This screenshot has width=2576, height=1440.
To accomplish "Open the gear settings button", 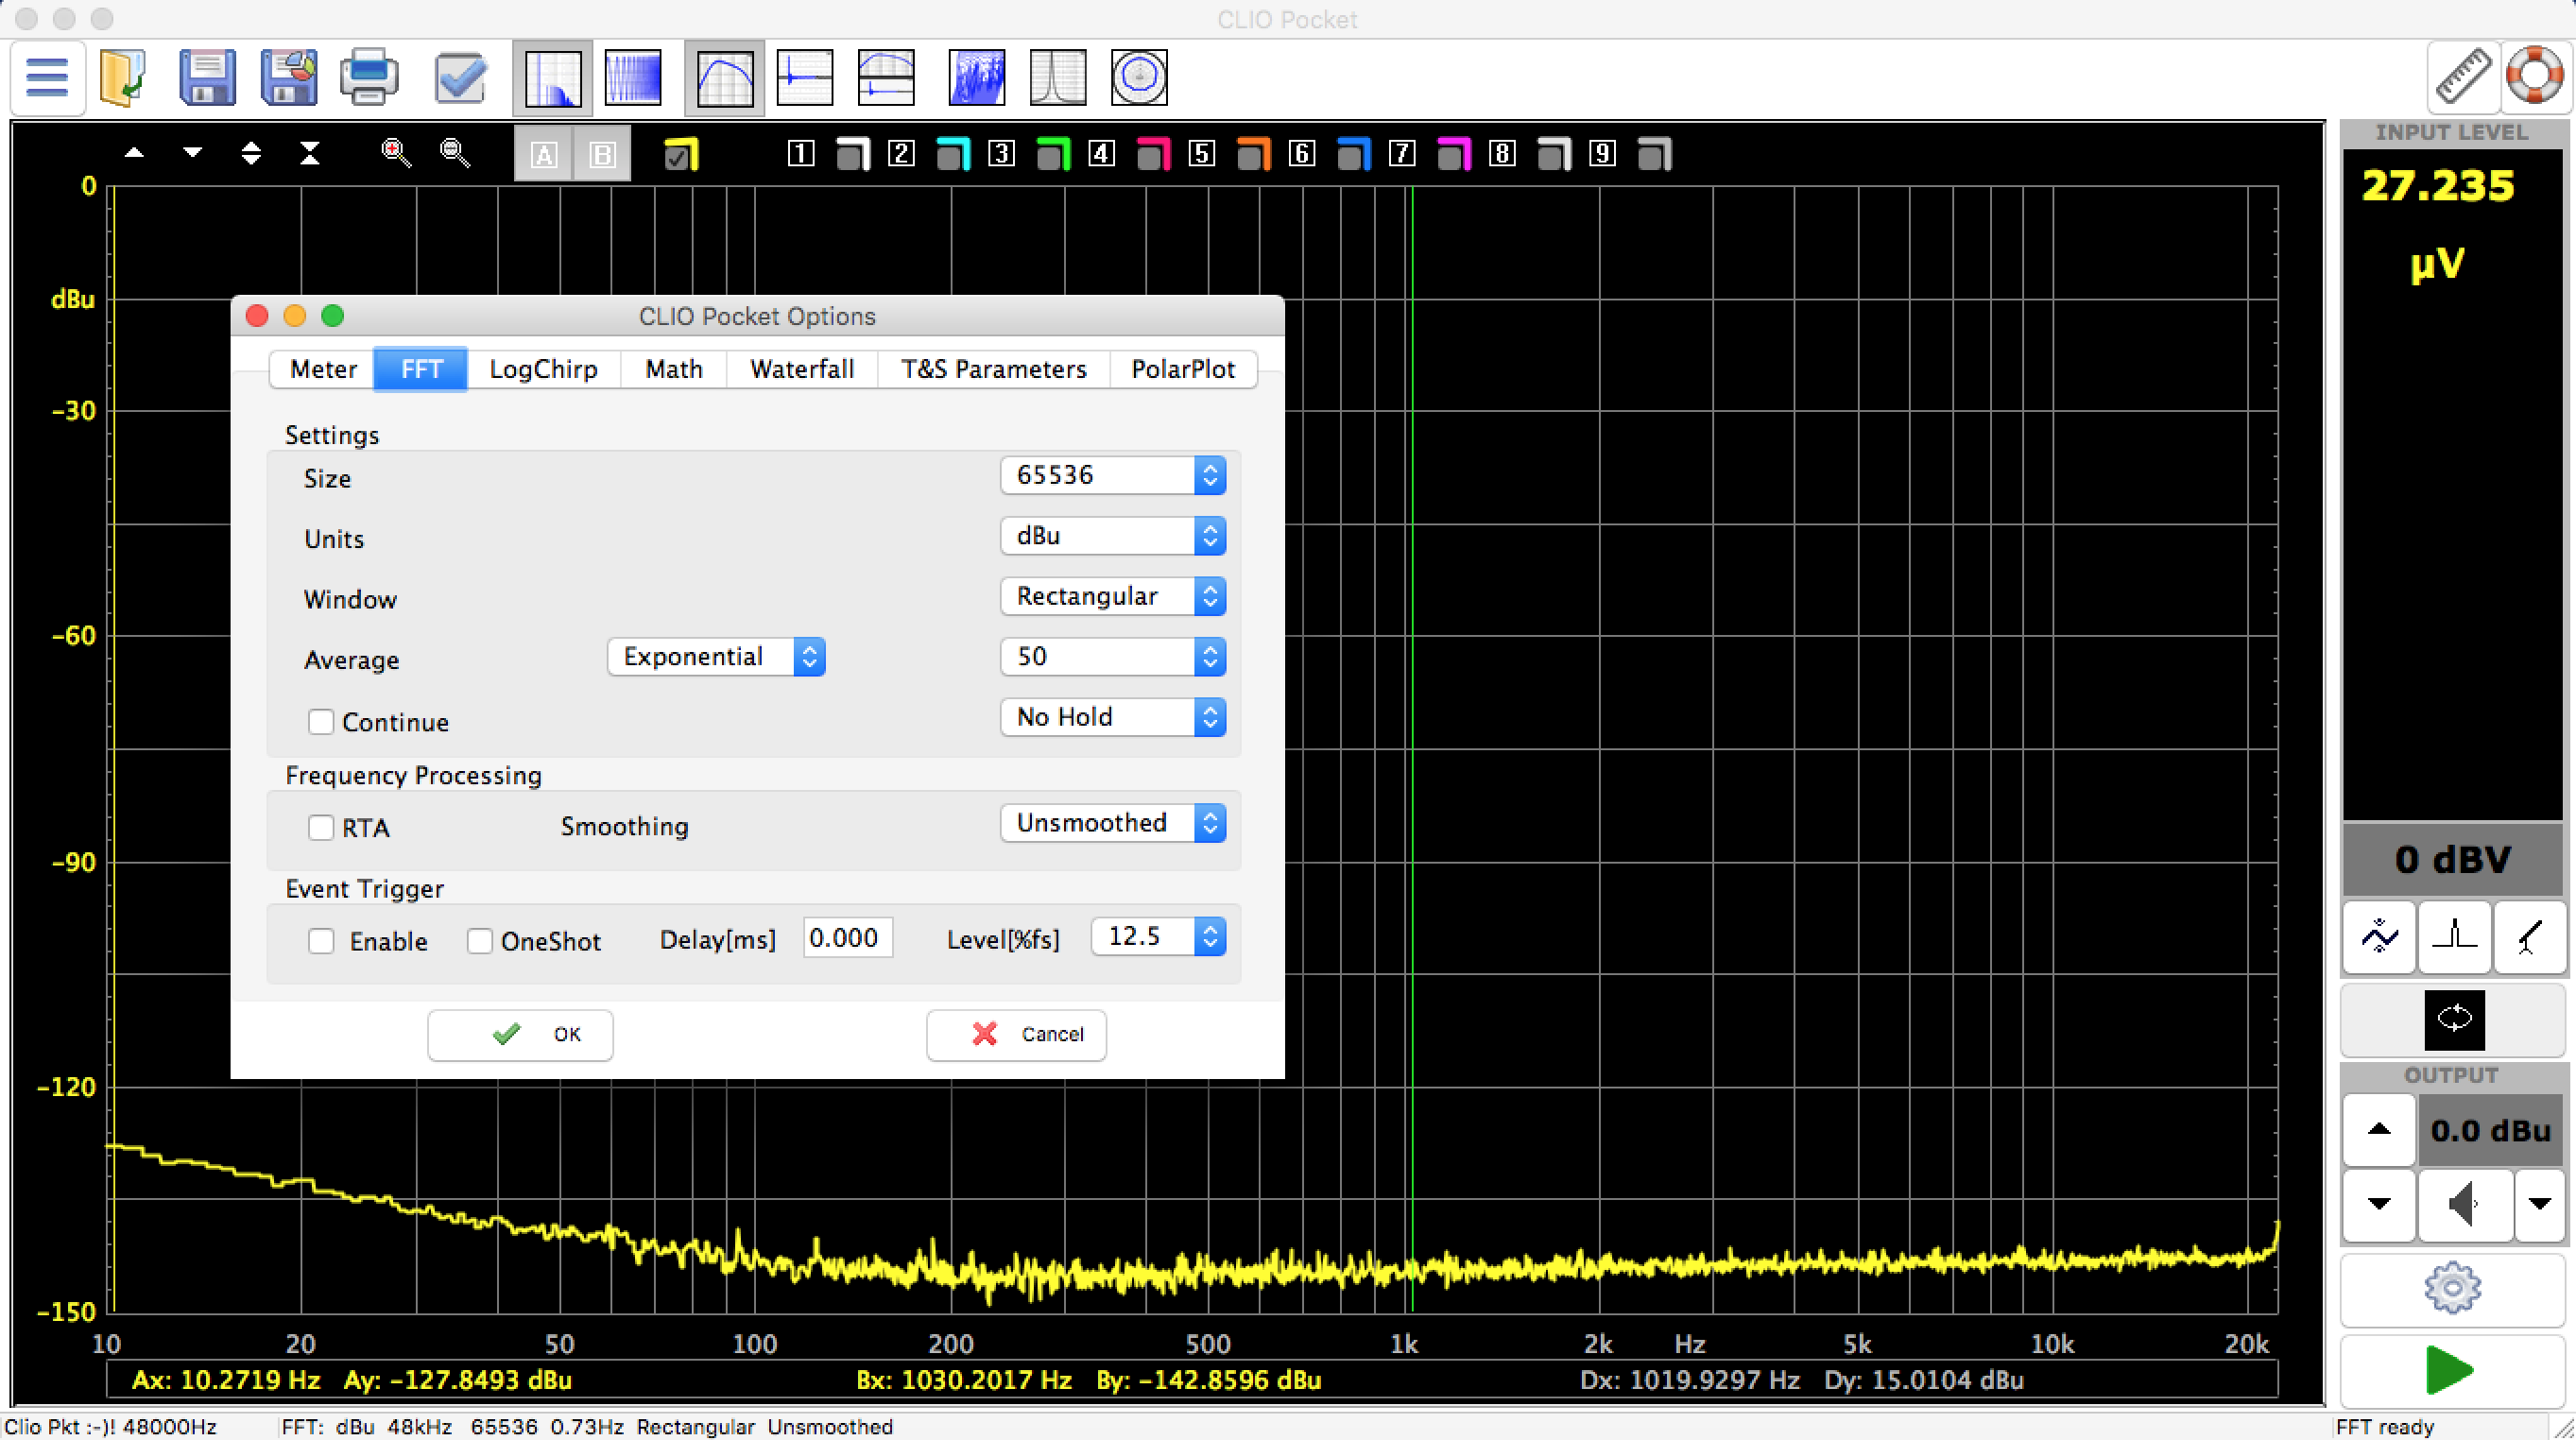I will 2453,1288.
